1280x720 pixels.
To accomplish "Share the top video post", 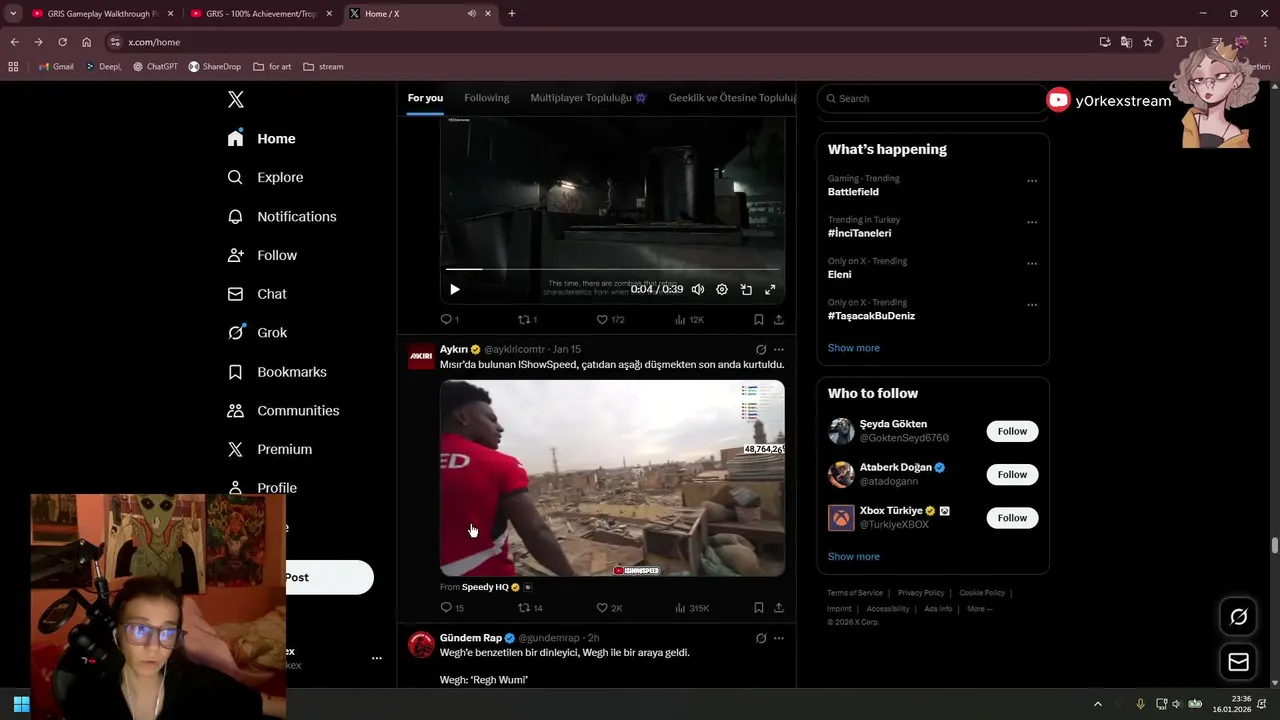I will pos(779,320).
